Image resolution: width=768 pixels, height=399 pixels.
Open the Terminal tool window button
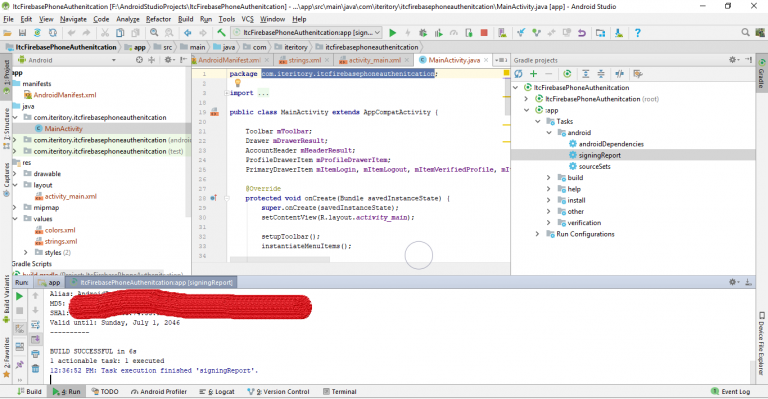click(340, 392)
